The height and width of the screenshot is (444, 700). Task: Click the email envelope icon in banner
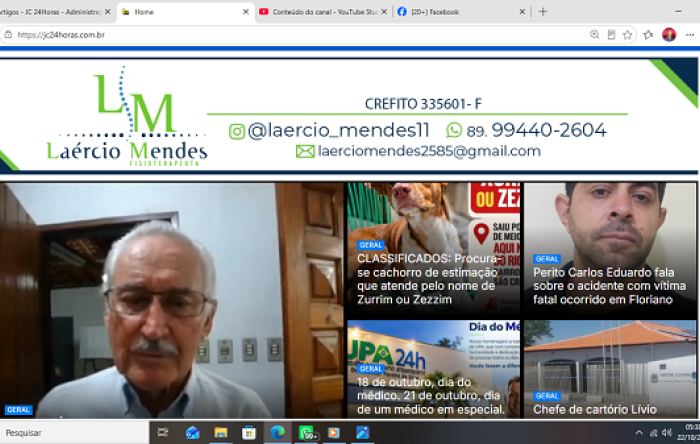305,152
